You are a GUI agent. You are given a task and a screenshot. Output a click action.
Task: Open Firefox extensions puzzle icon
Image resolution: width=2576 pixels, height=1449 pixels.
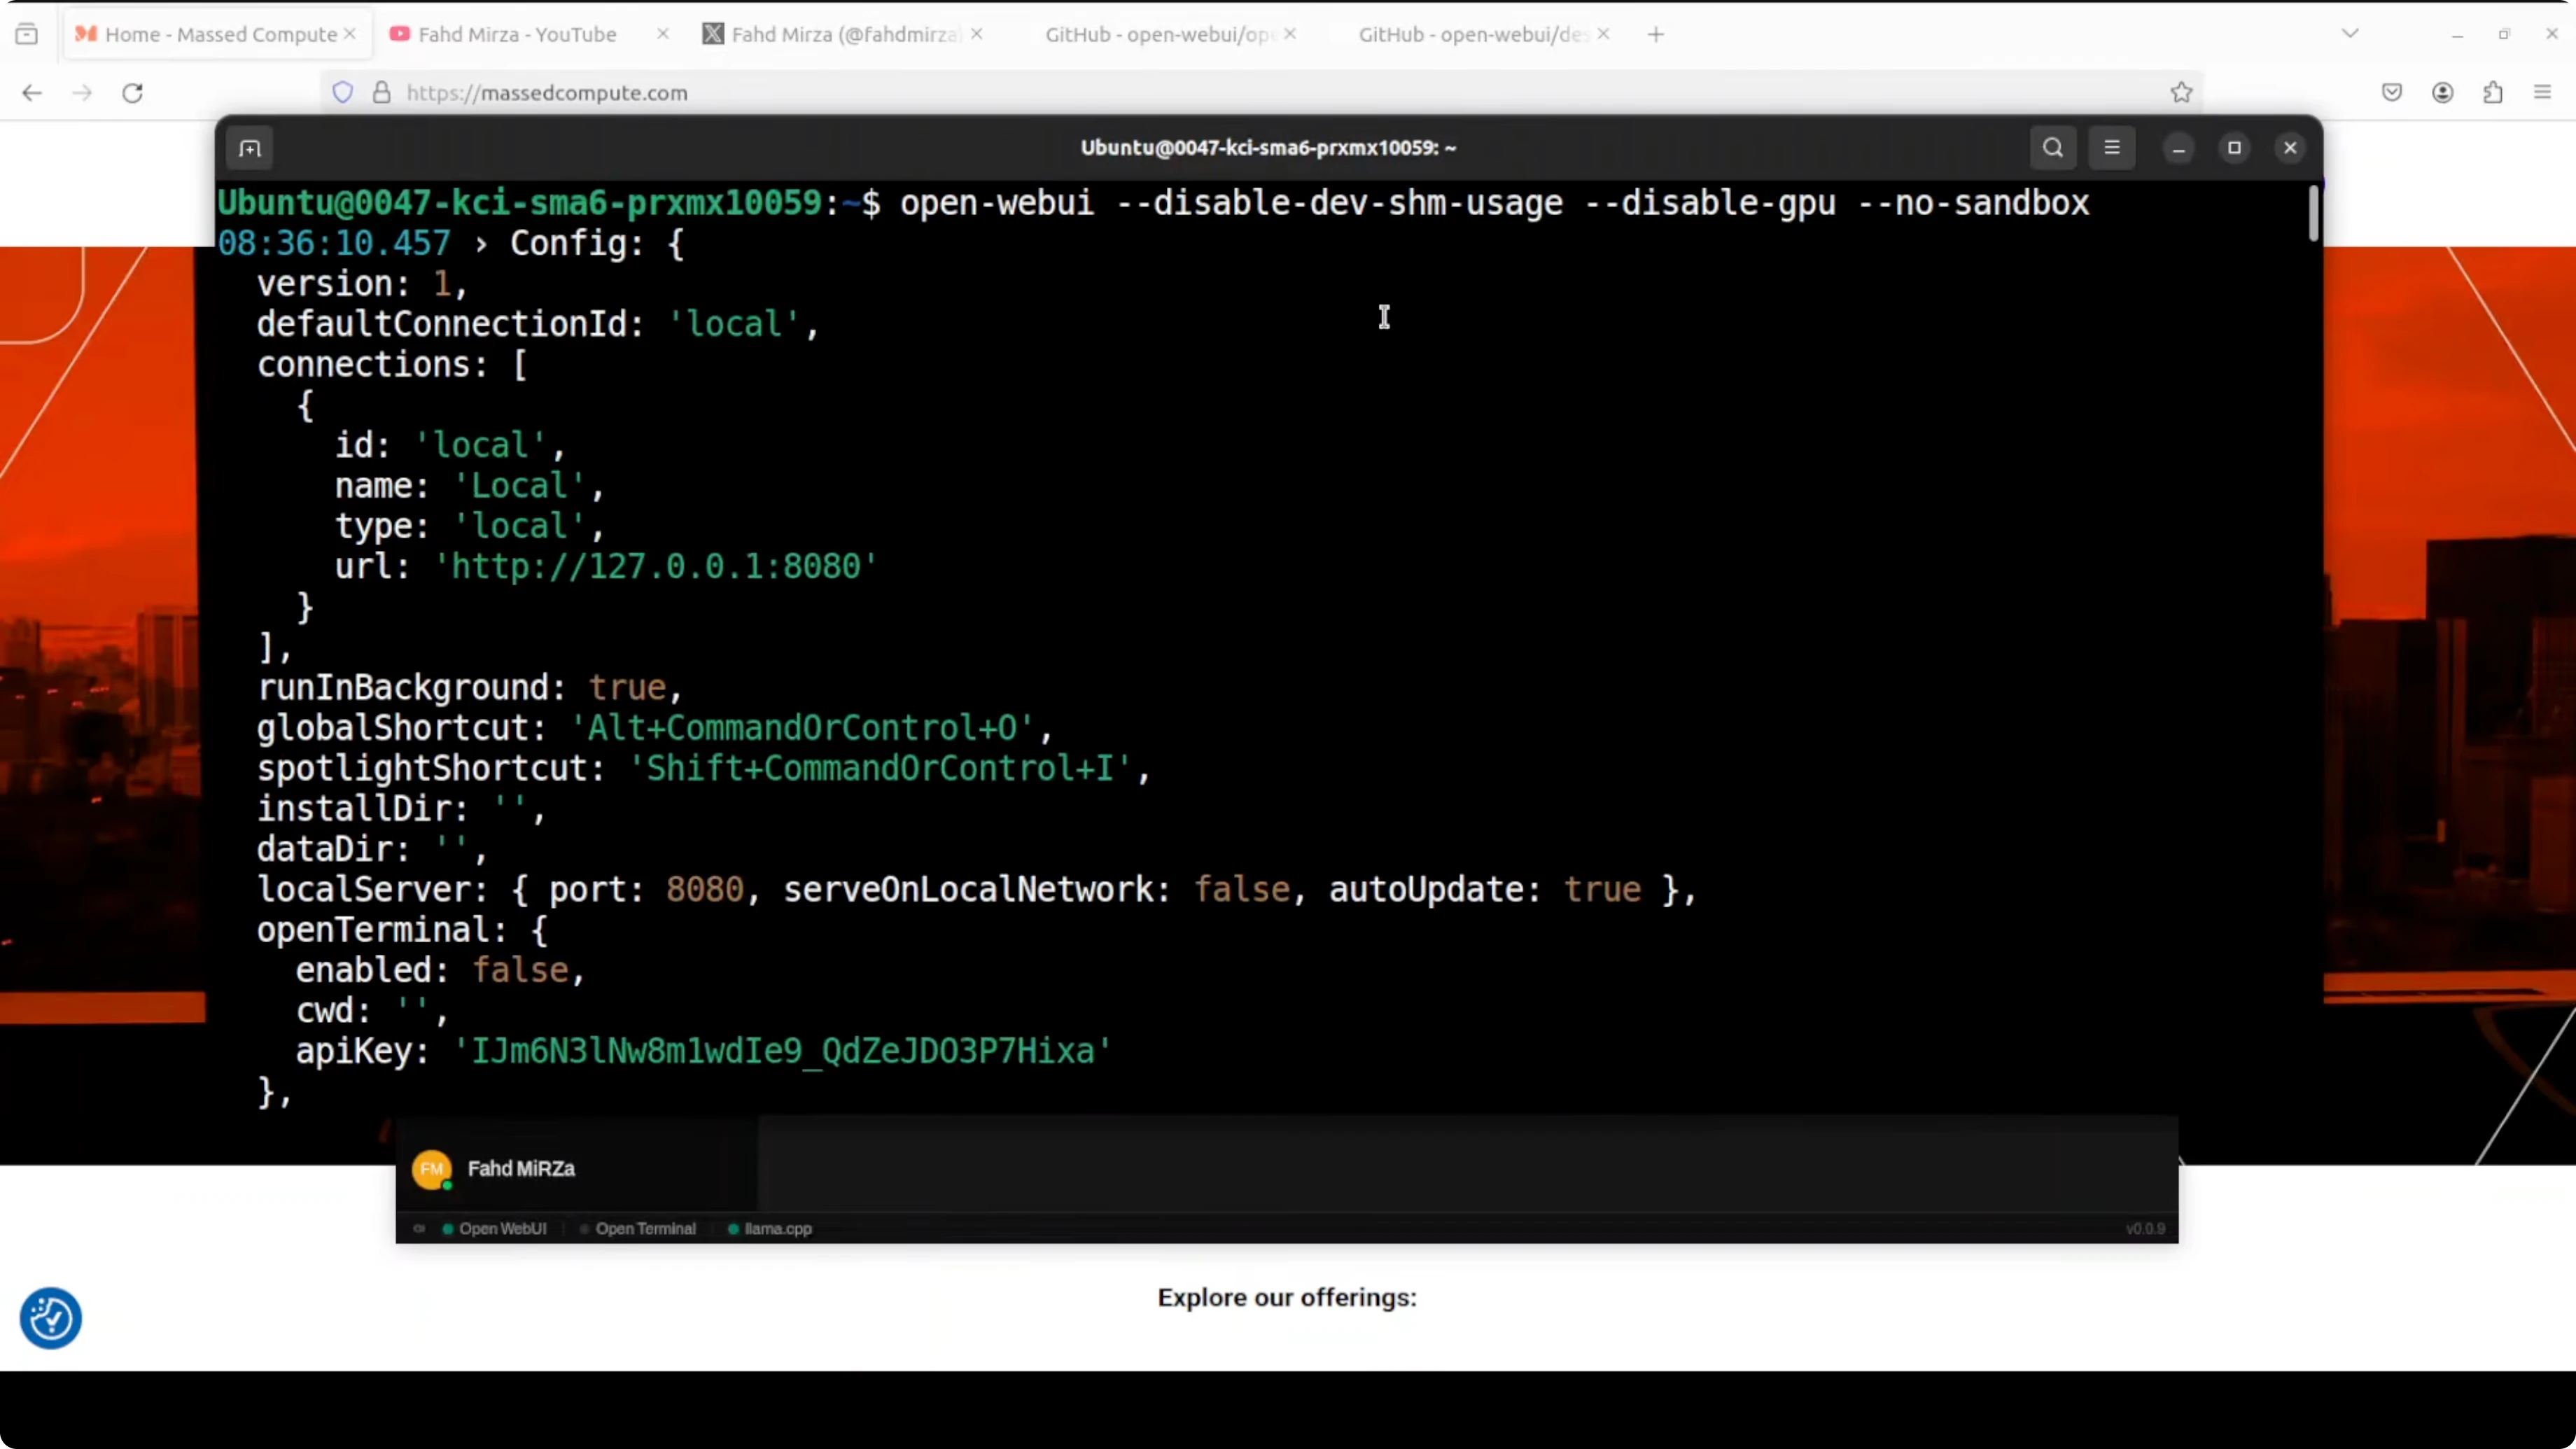coord(2492,93)
